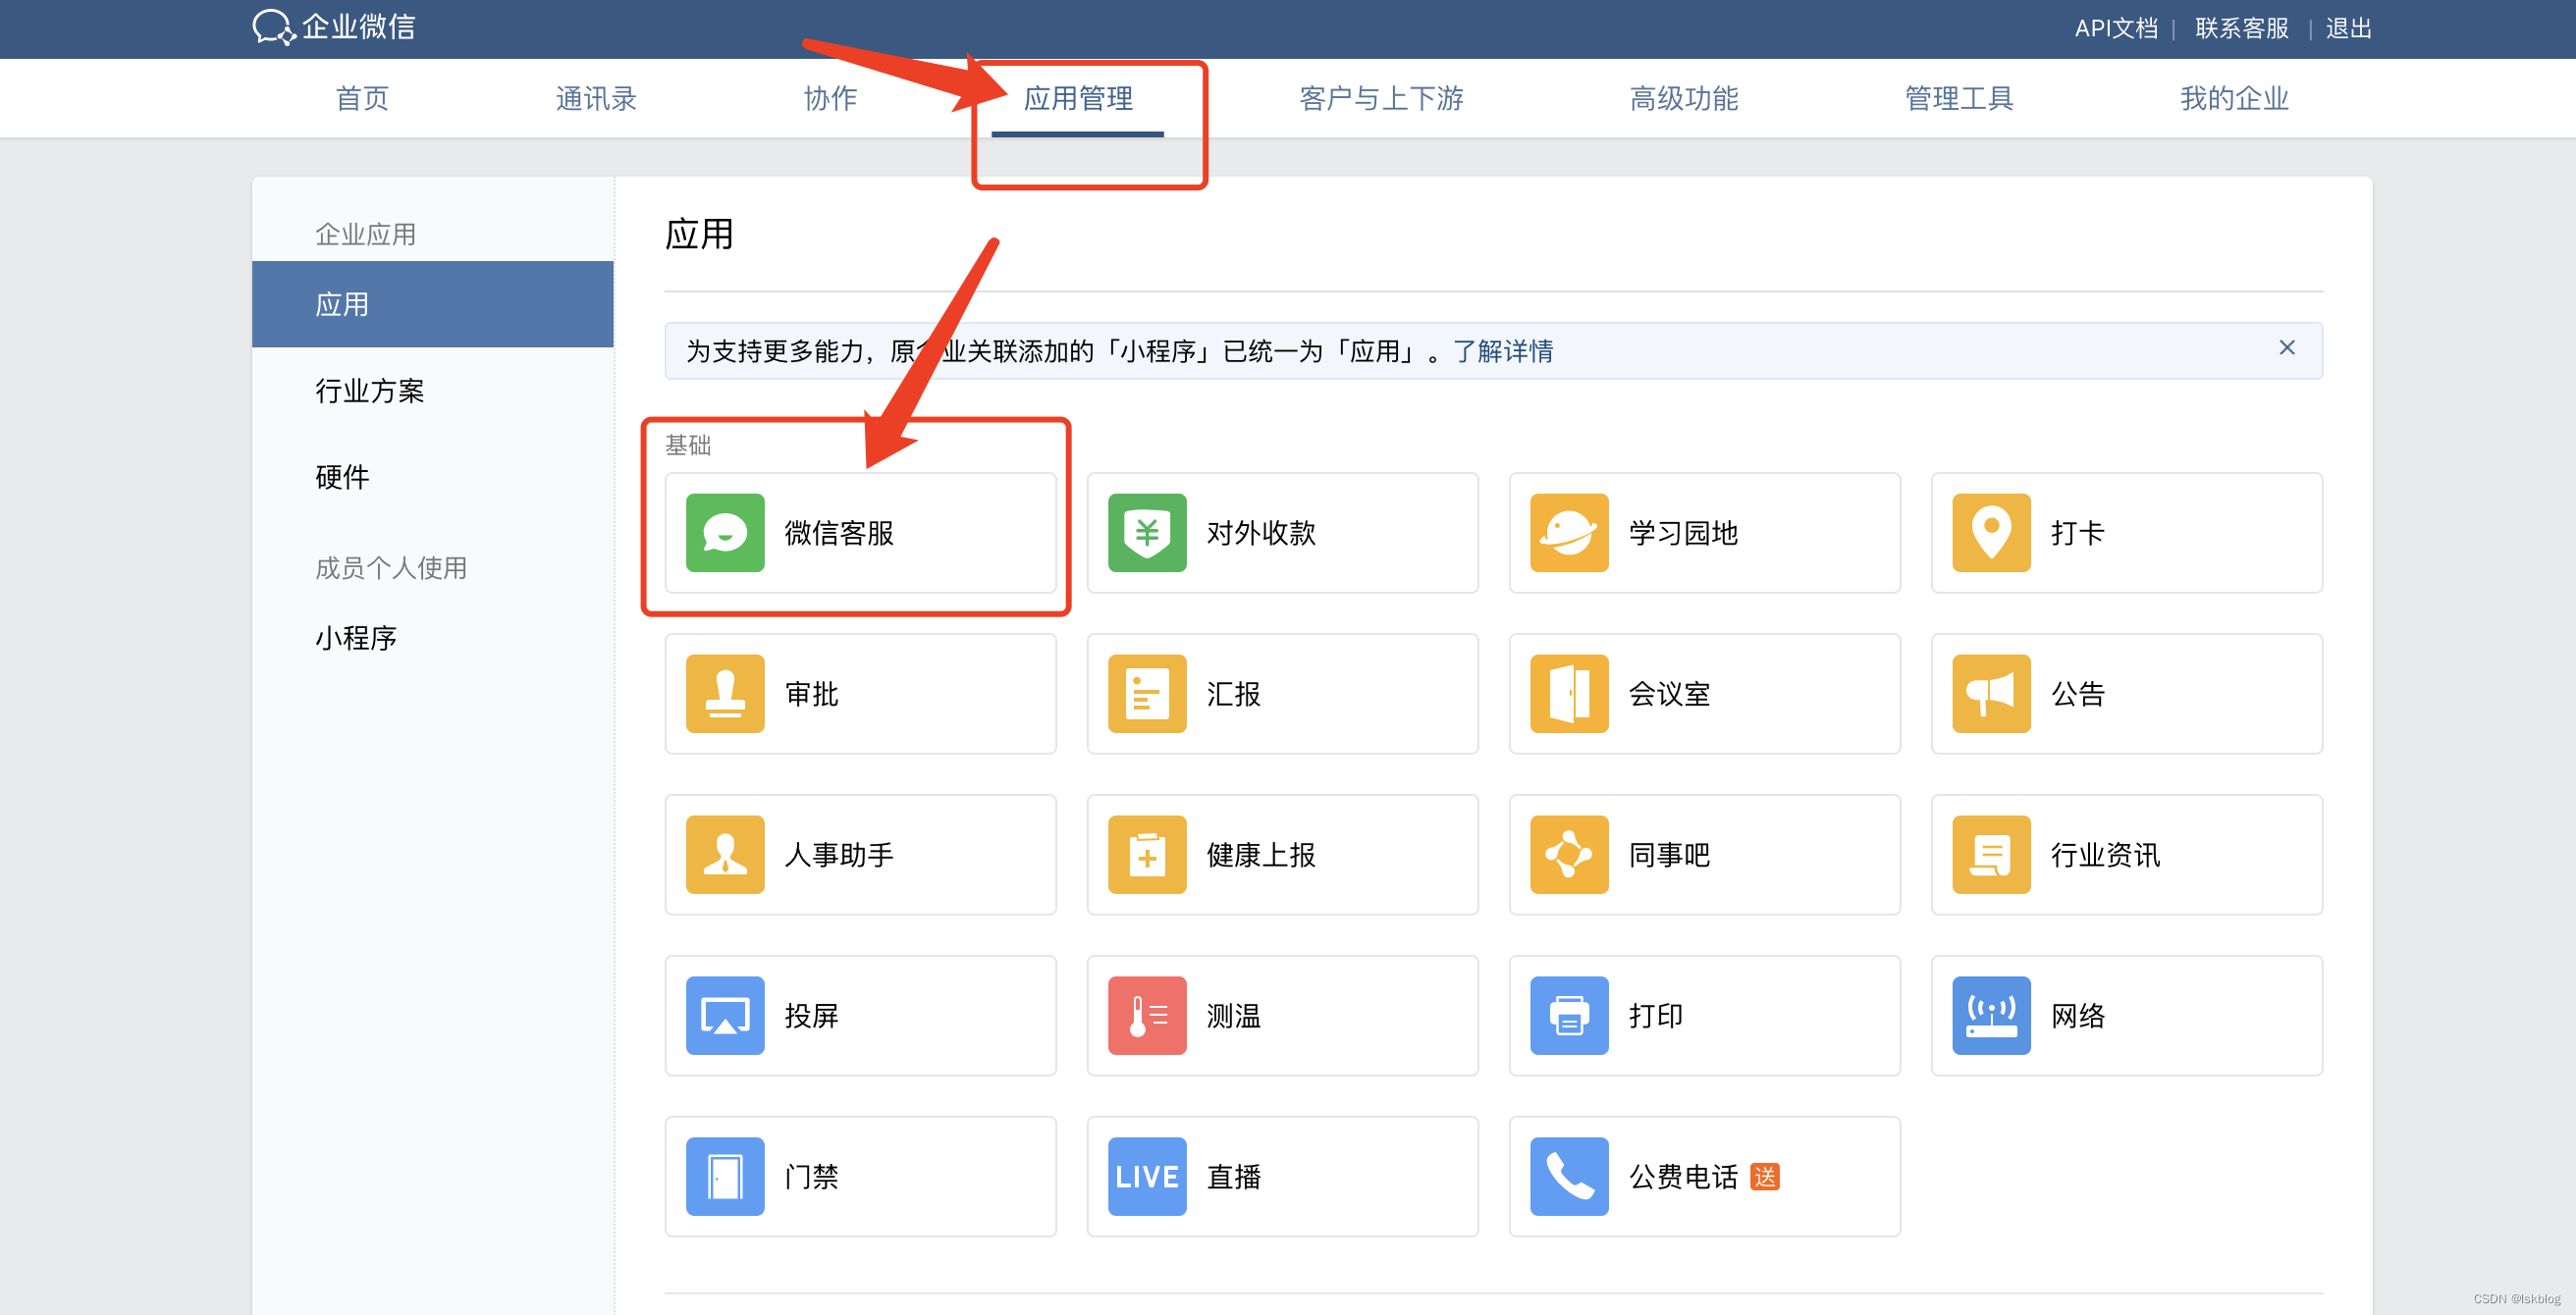Select the 审批 approval app

pyautogui.click(x=858, y=694)
